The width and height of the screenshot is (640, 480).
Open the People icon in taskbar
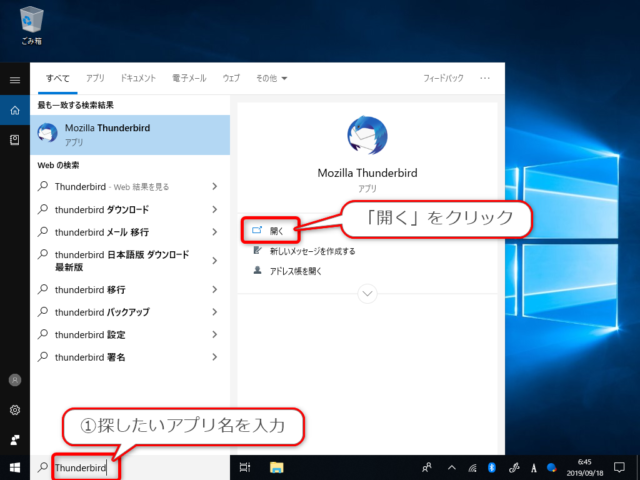[427, 467]
